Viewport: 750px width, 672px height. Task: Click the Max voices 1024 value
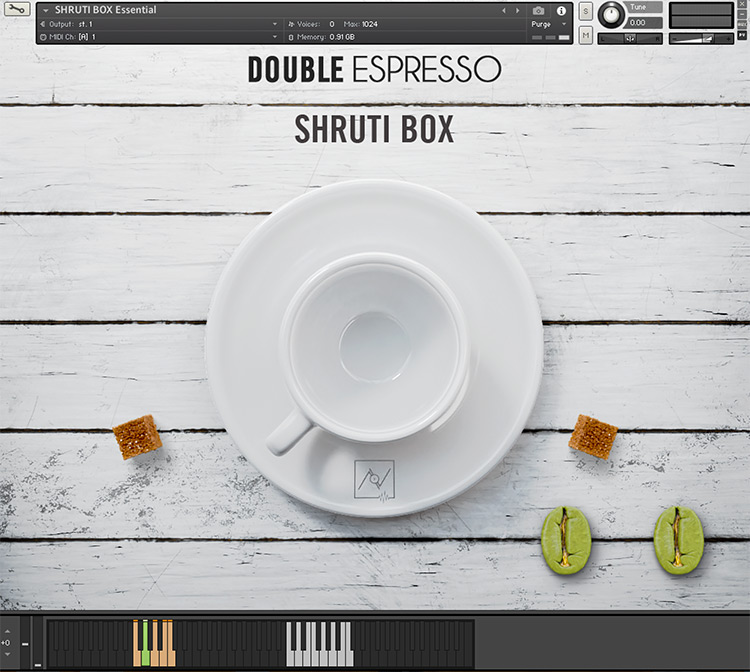(370, 24)
